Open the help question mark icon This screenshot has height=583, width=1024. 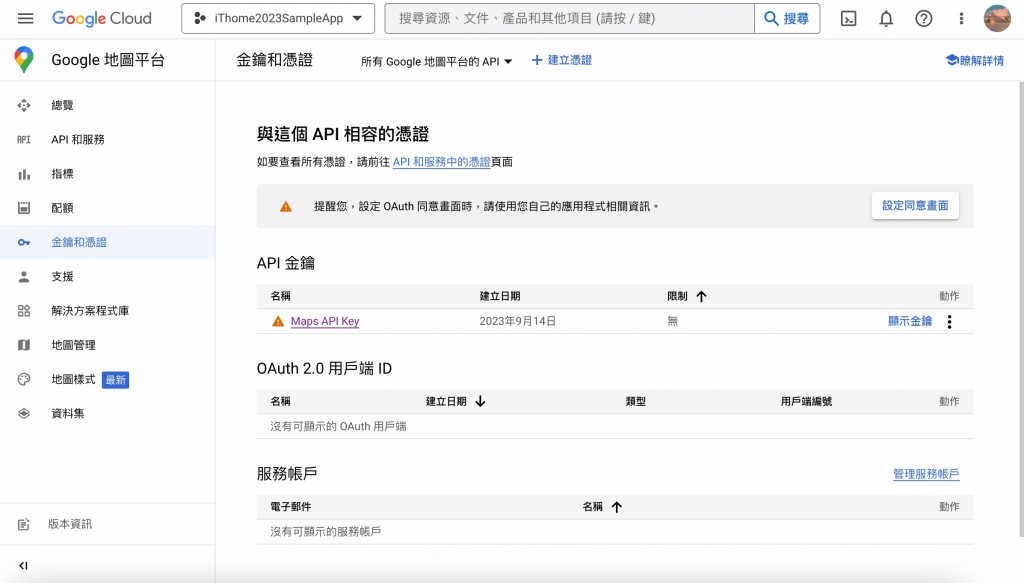(923, 18)
